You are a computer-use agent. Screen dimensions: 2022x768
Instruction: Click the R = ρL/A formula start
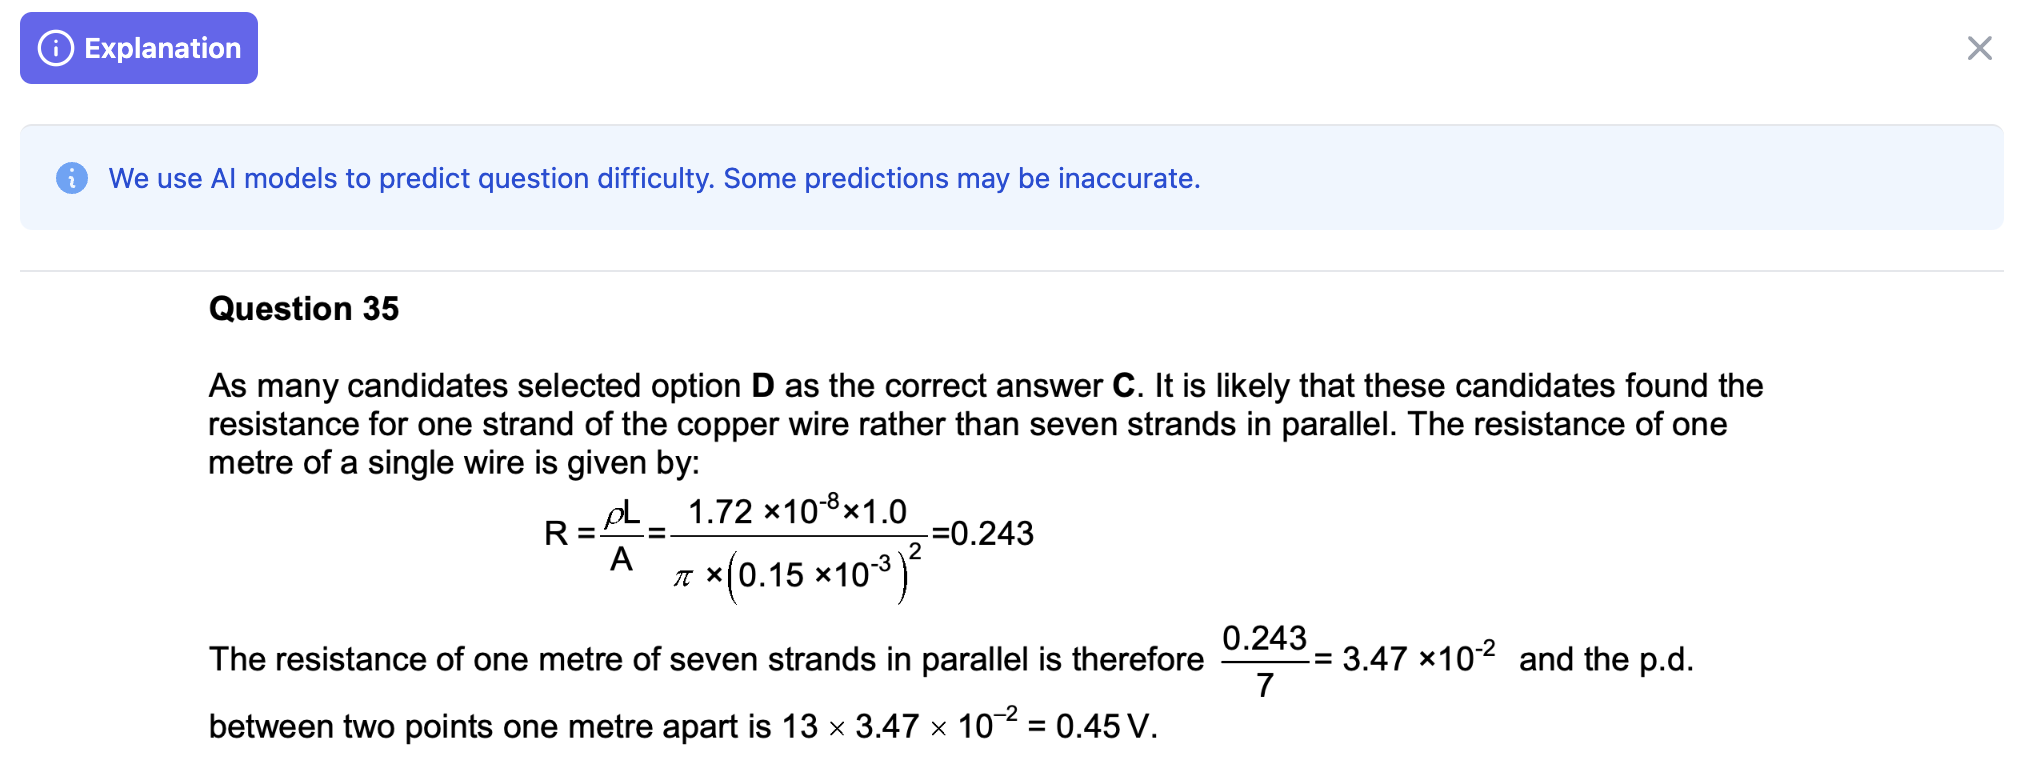pyautogui.click(x=593, y=535)
